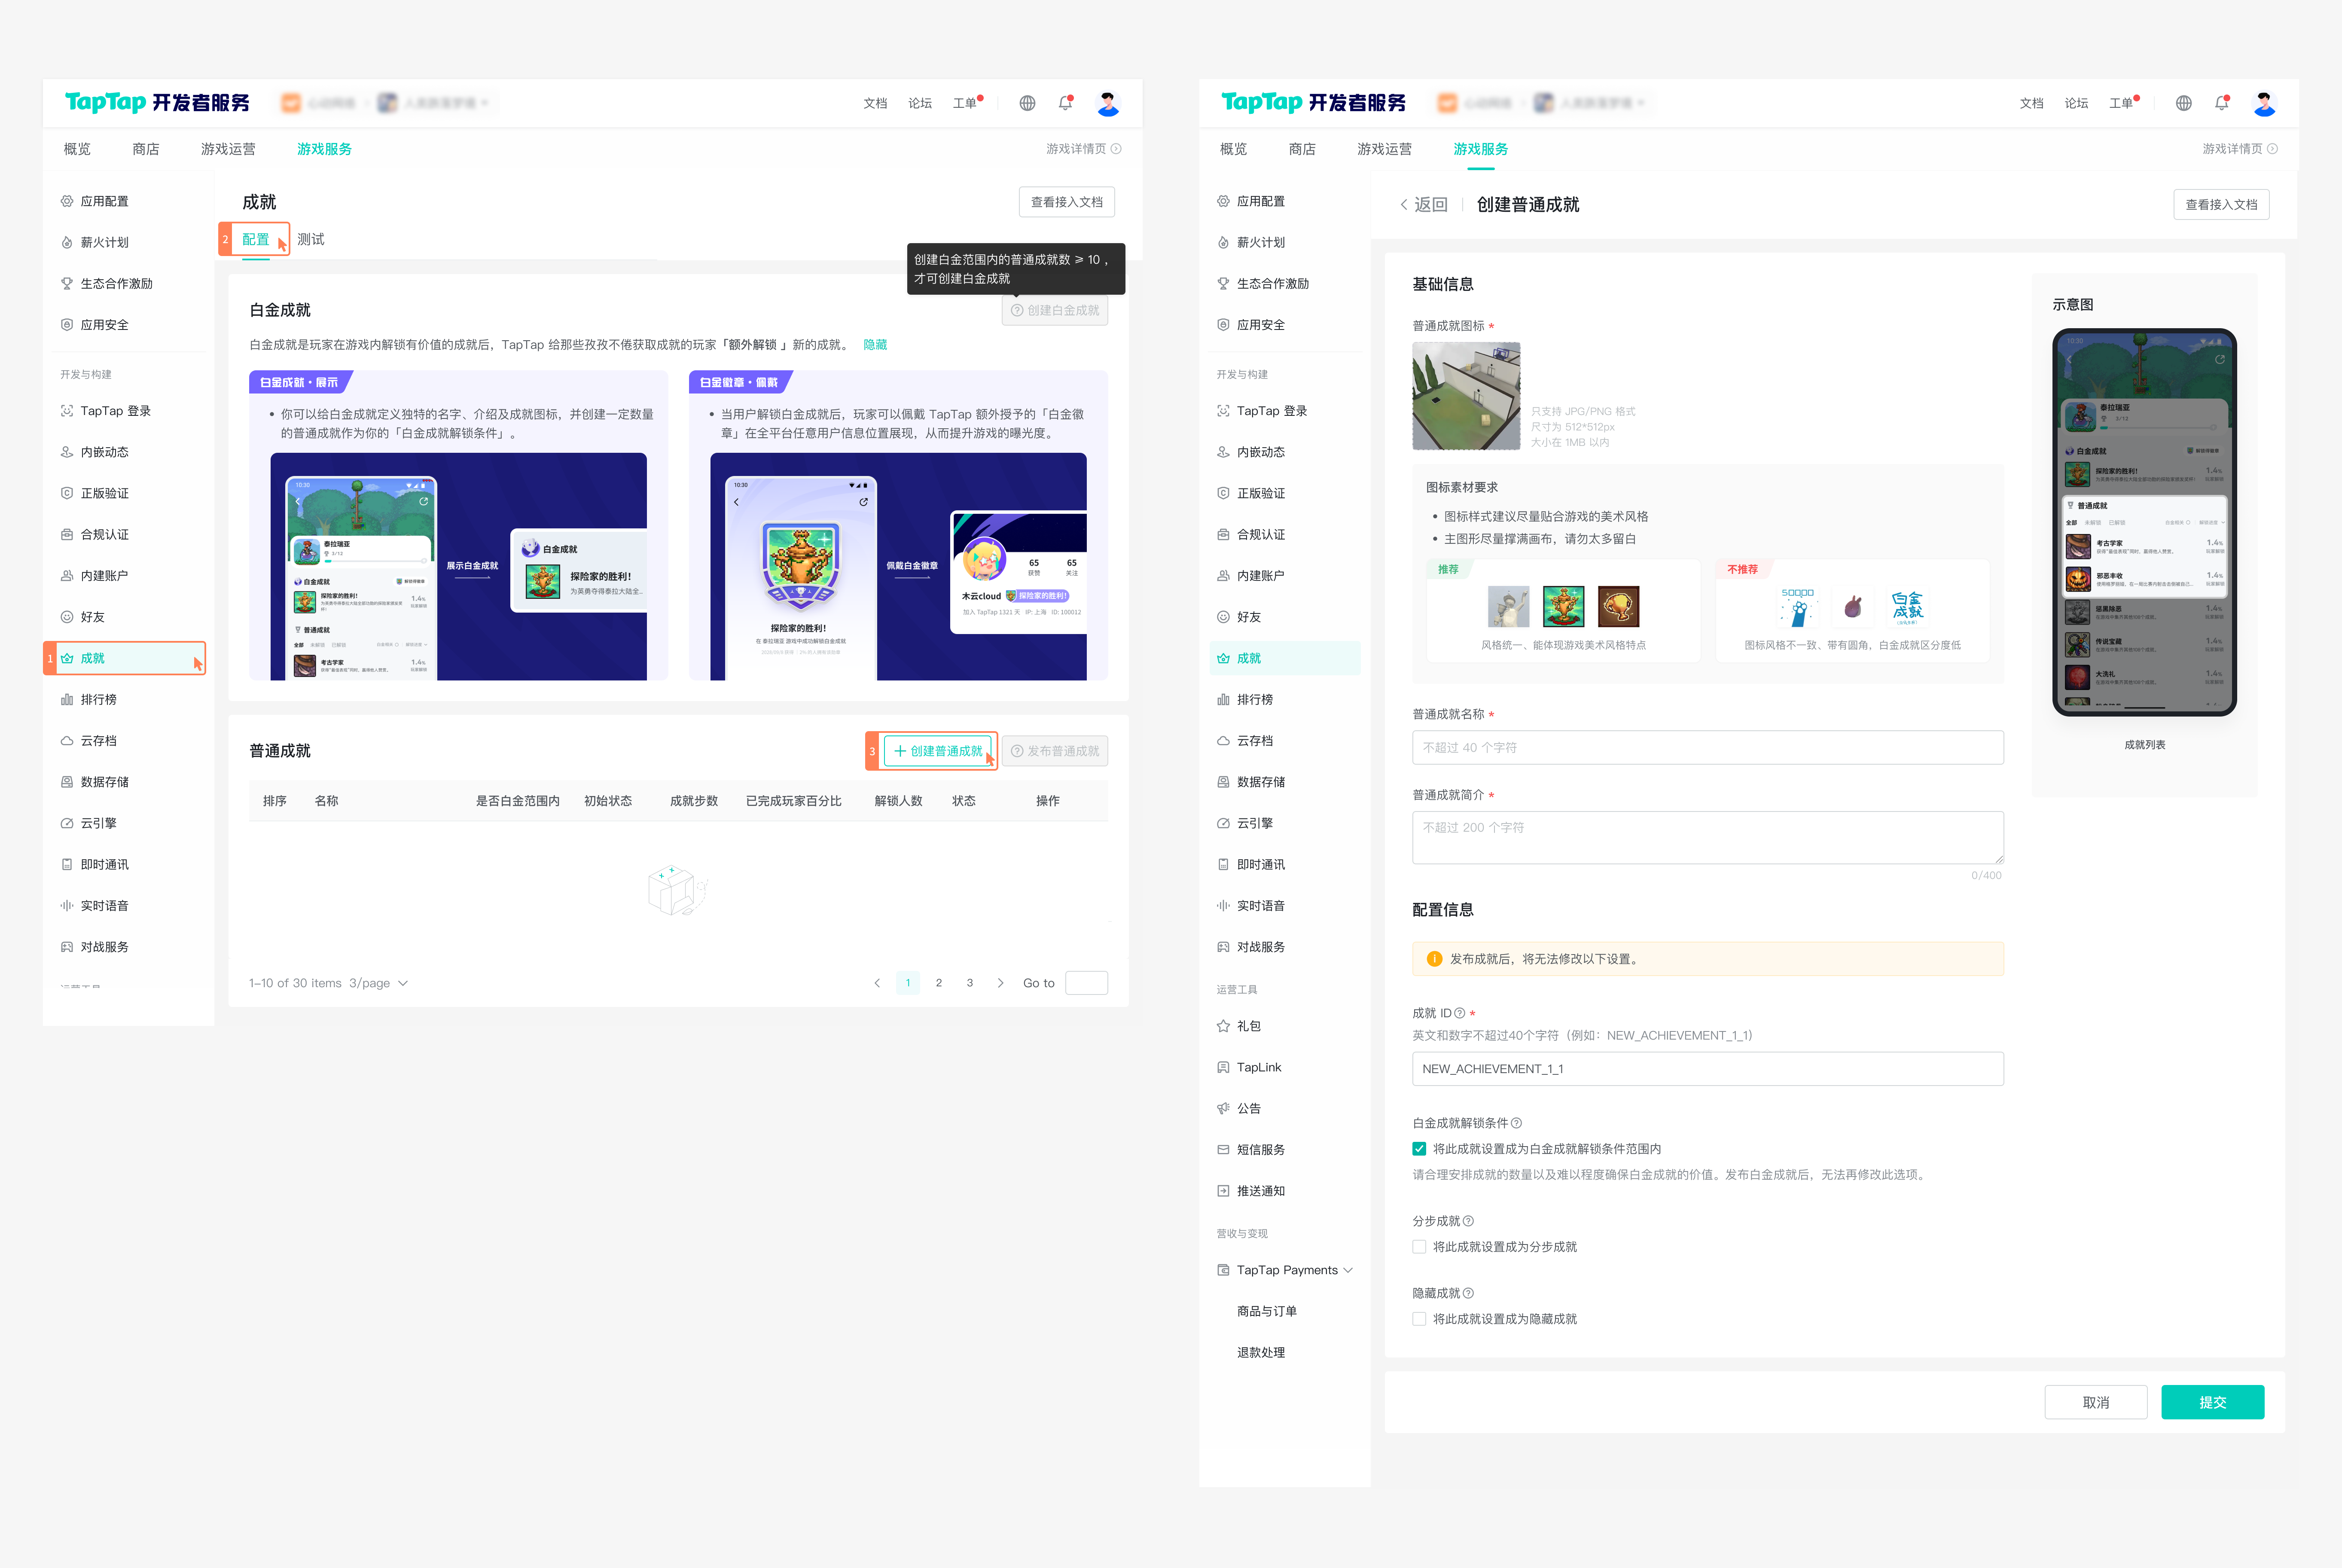Expand the TapTap Payments sidebar group
This screenshot has width=2342, height=1568.
(1284, 1270)
